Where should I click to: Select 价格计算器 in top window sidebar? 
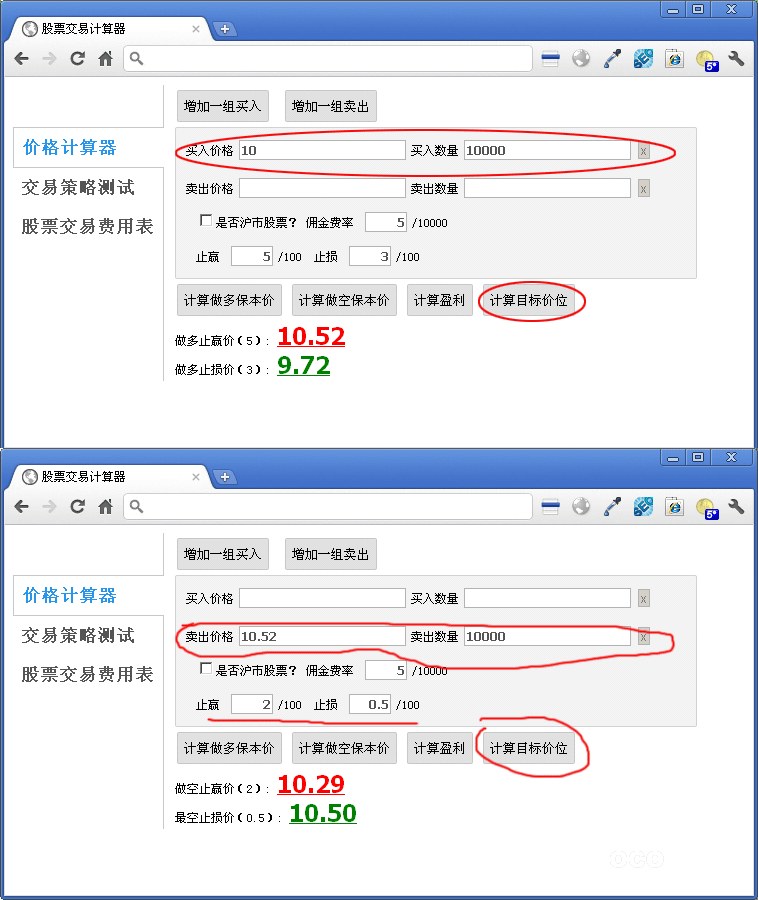[69, 148]
